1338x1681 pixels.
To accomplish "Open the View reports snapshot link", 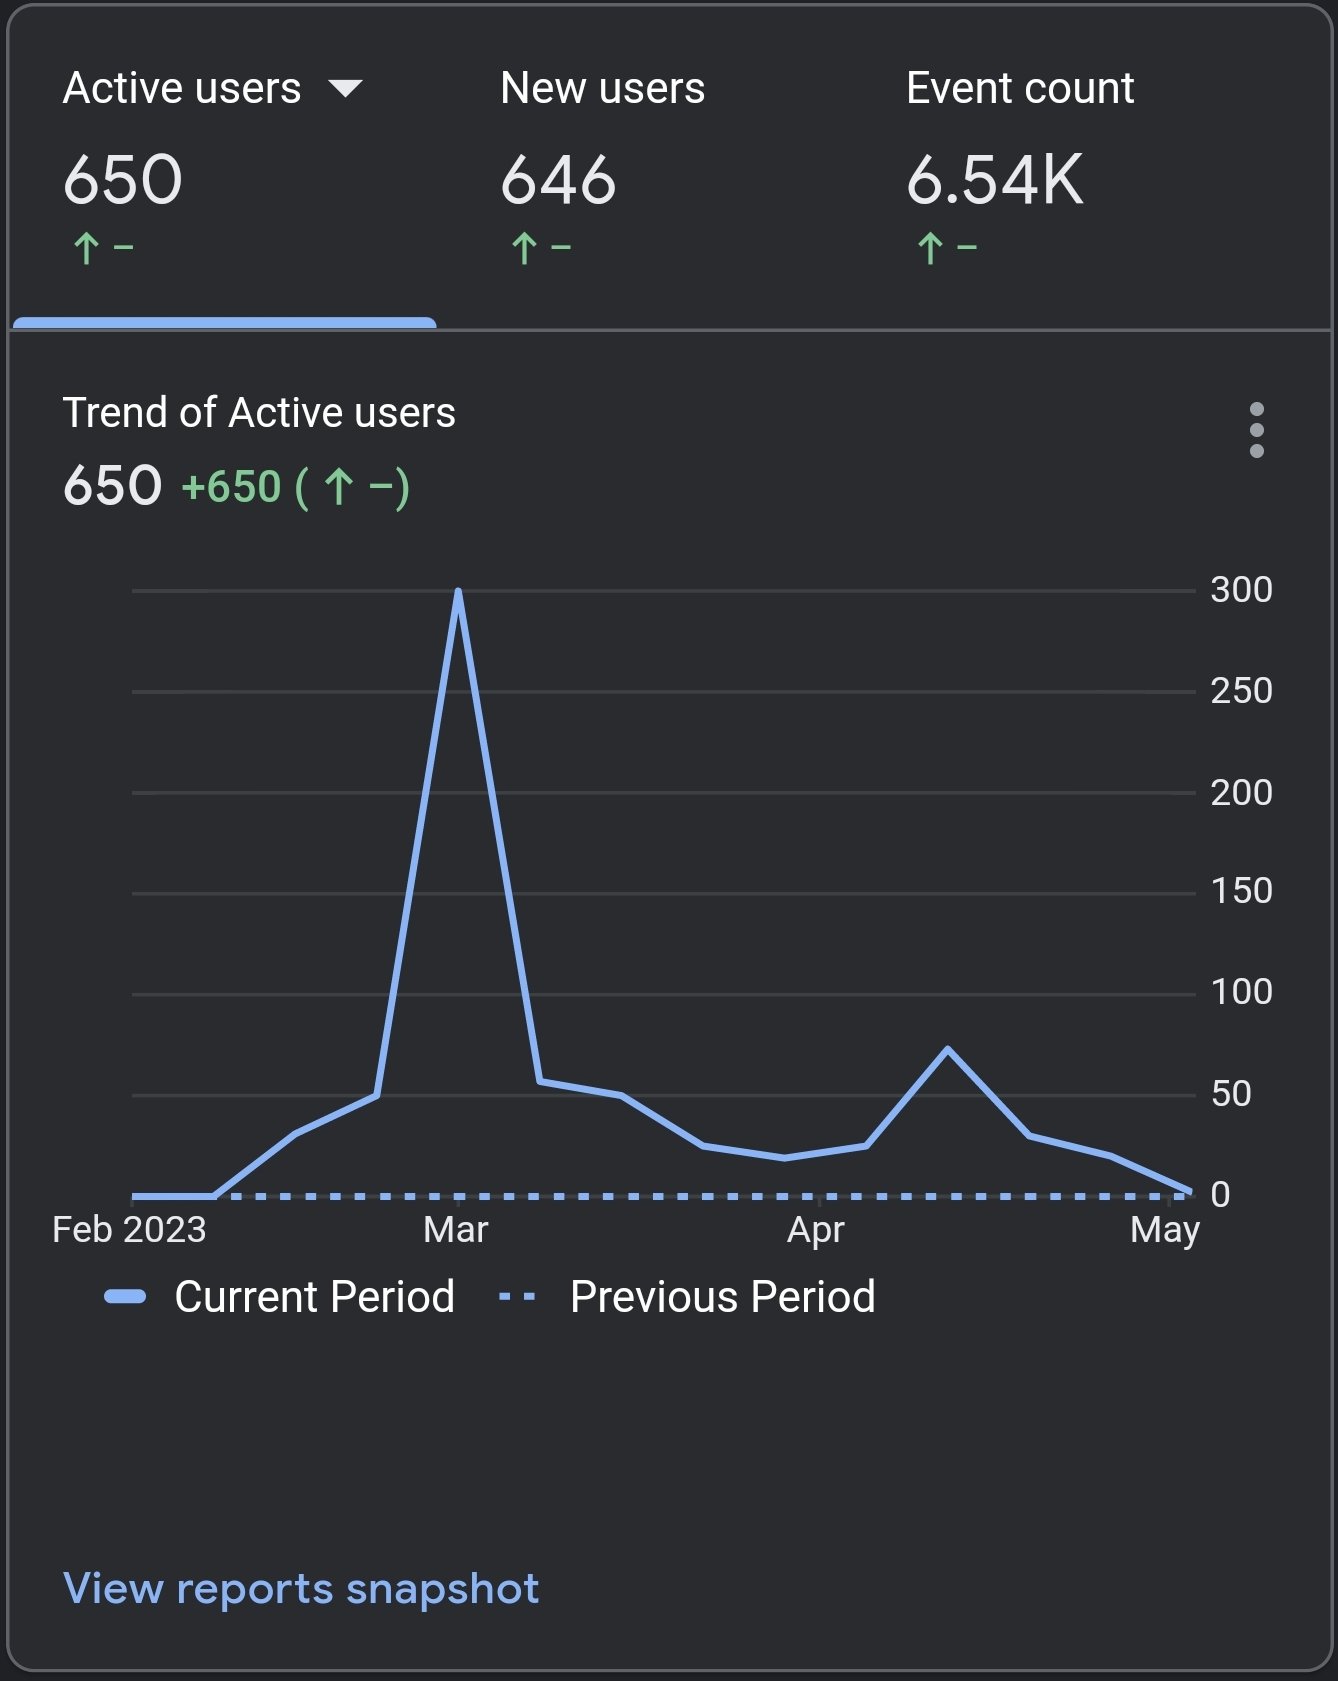I will click(301, 1588).
